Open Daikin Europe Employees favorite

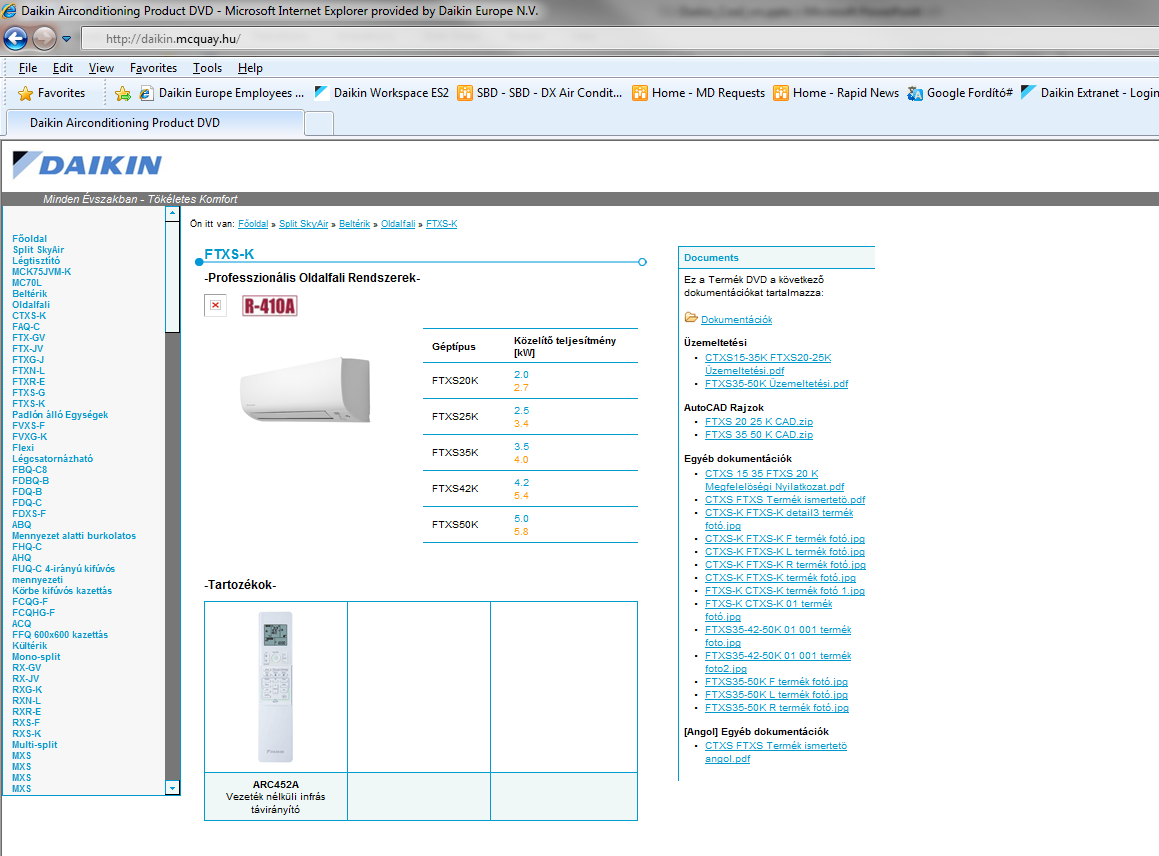click(x=222, y=93)
